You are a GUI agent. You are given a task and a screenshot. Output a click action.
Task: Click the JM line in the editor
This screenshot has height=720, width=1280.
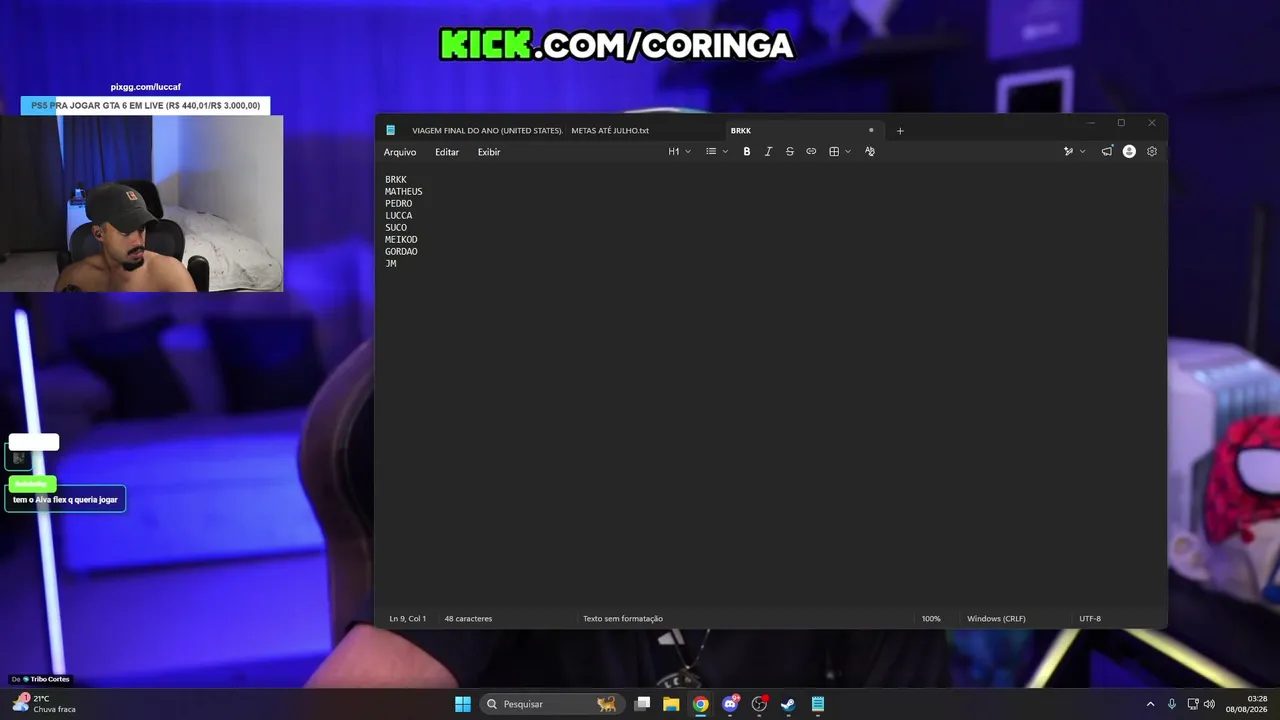[391, 264]
